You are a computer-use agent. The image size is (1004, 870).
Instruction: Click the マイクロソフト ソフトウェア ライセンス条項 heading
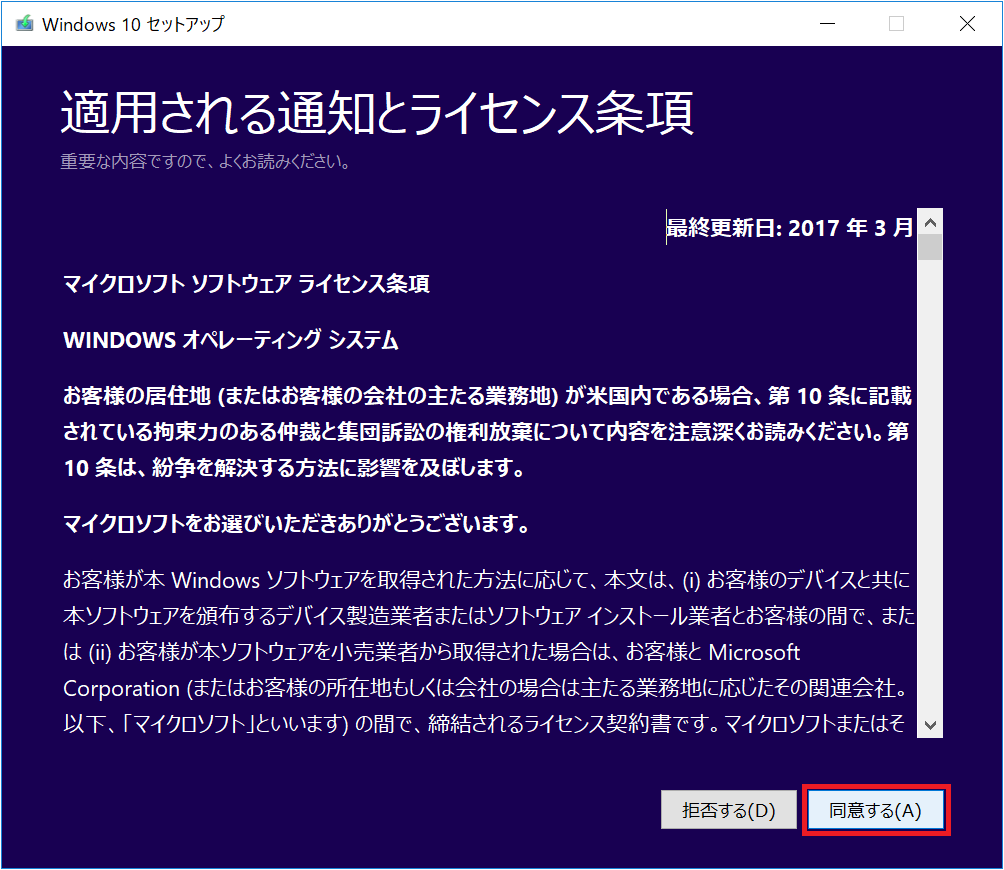tap(246, 284)
